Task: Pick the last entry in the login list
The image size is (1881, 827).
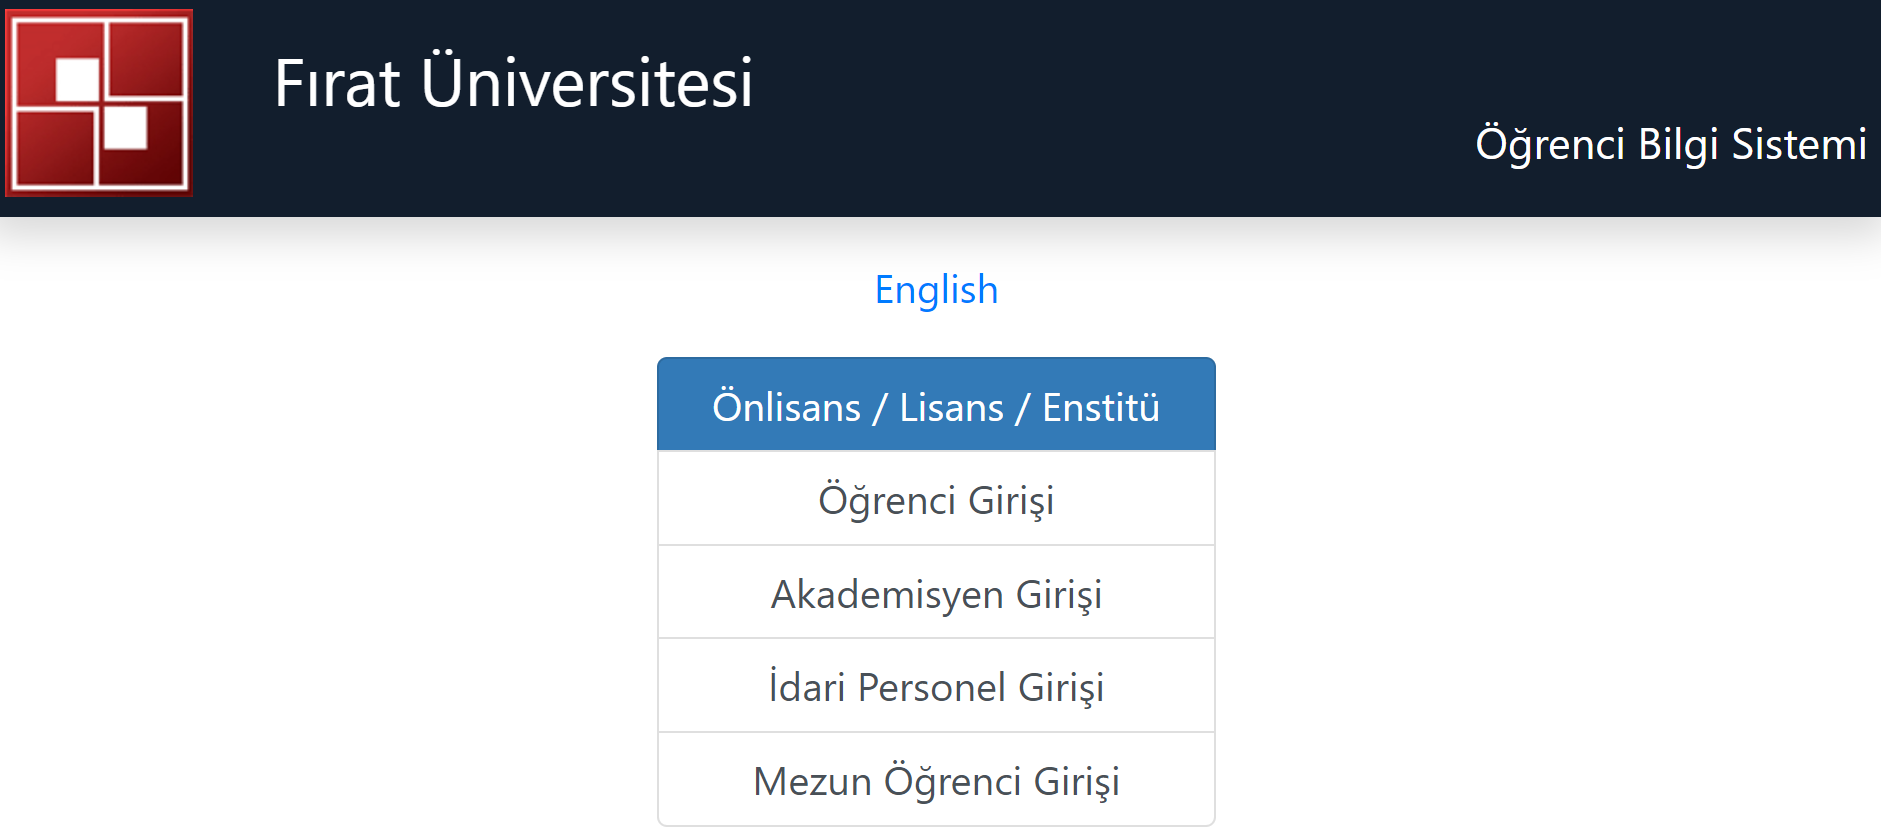Action: tap(936, 781)
